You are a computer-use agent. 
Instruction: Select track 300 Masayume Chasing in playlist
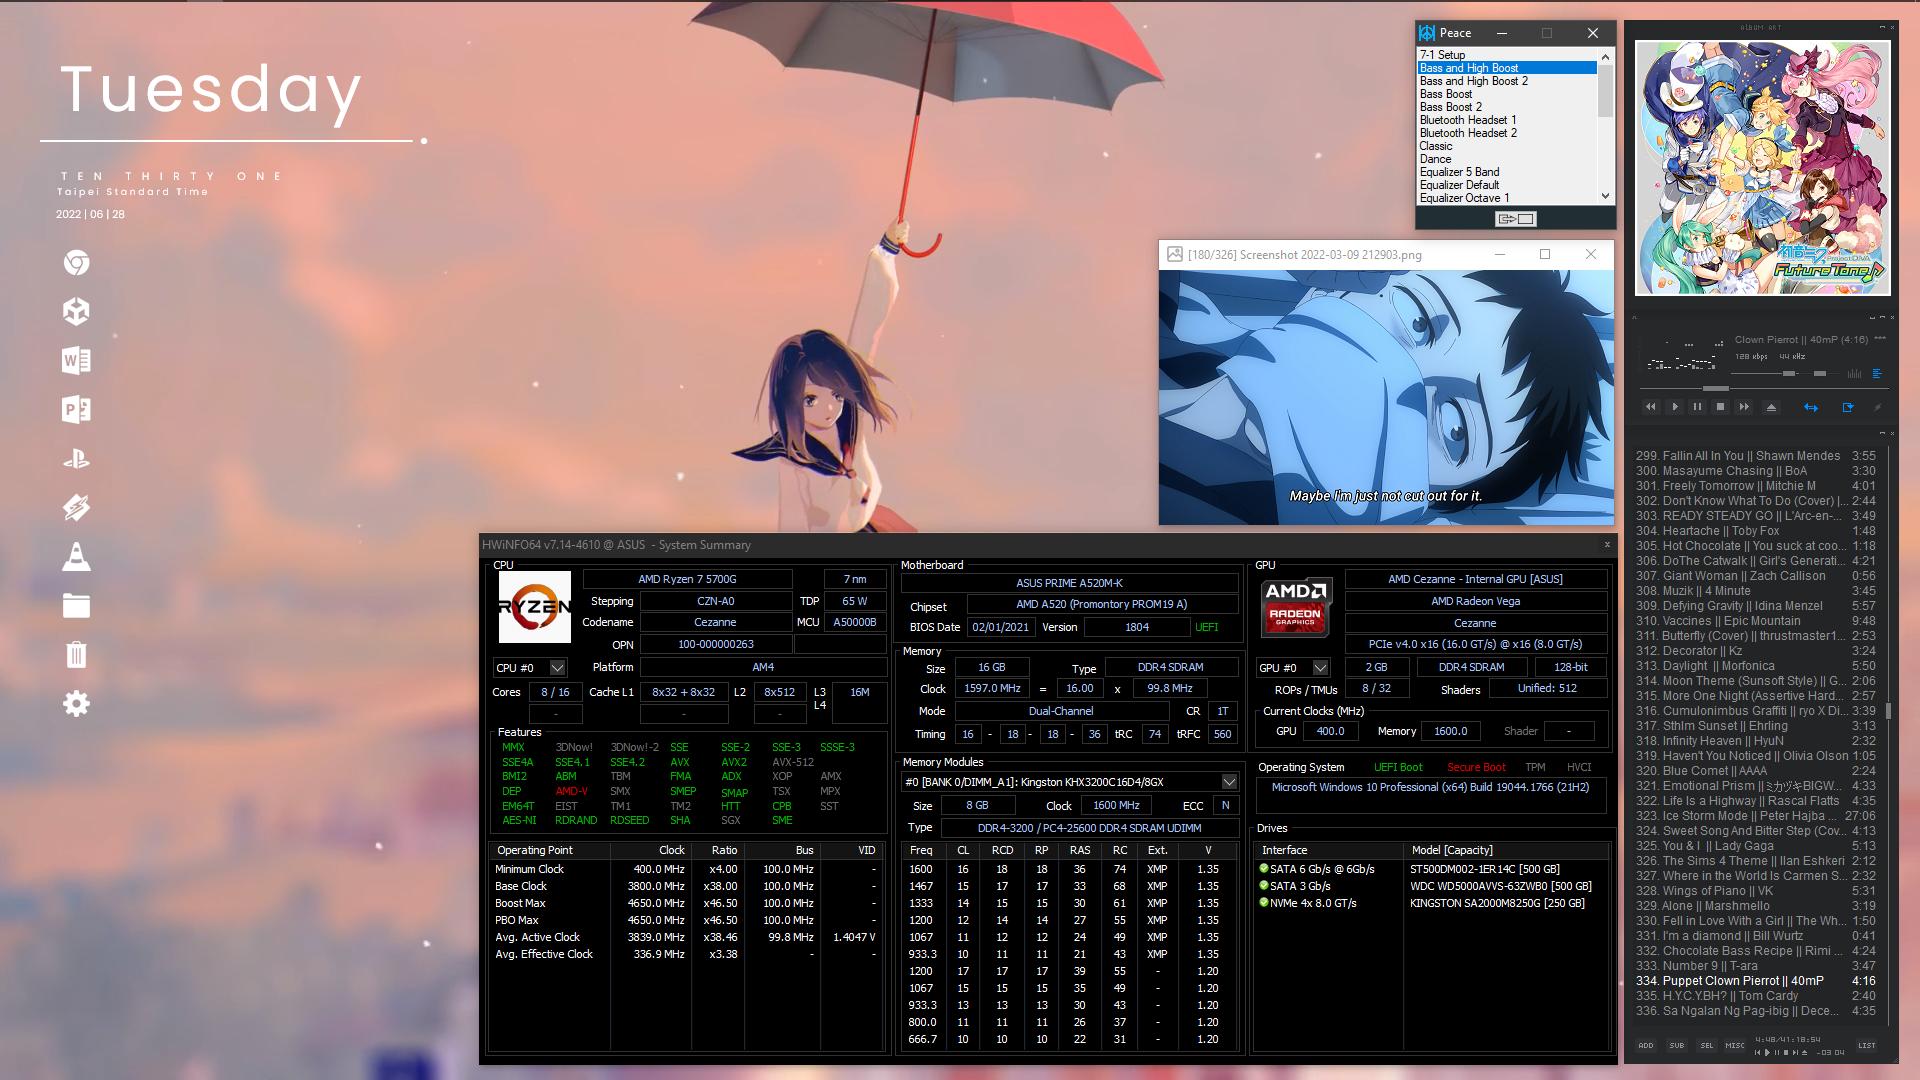1756,471
